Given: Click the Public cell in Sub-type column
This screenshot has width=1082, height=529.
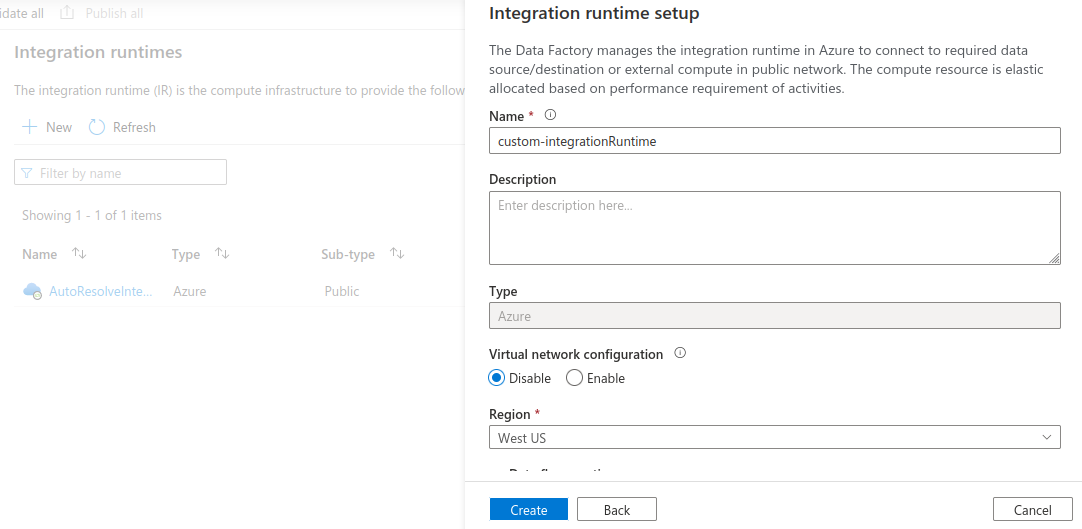Looking at the screenshot, I should click(342, 291).
